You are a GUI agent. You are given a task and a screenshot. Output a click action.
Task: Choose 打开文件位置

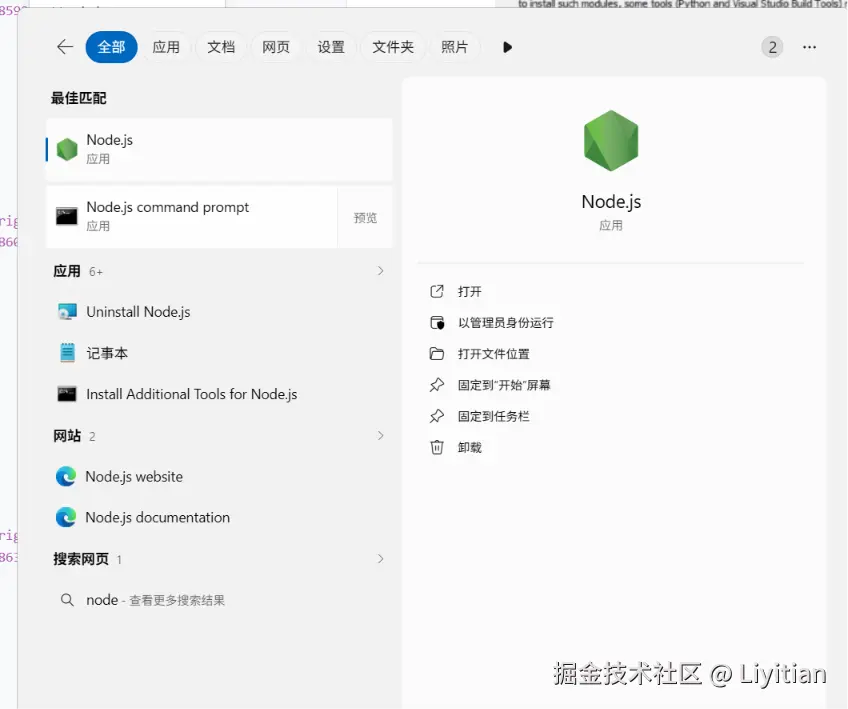pyautogui.click(x=494, y=354)
